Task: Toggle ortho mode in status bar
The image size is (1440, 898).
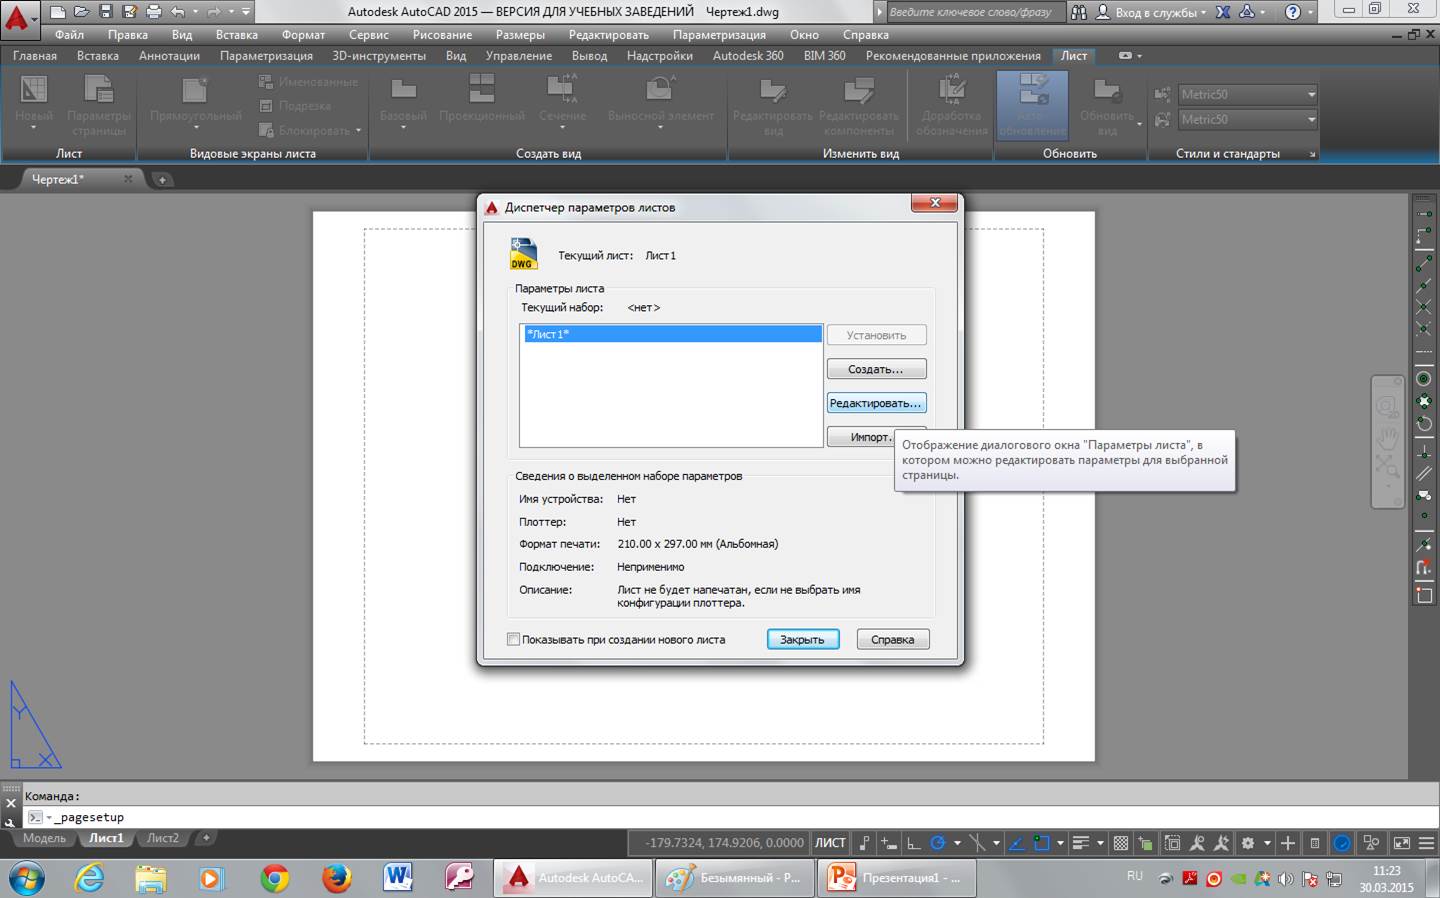Action: point(914,843)
